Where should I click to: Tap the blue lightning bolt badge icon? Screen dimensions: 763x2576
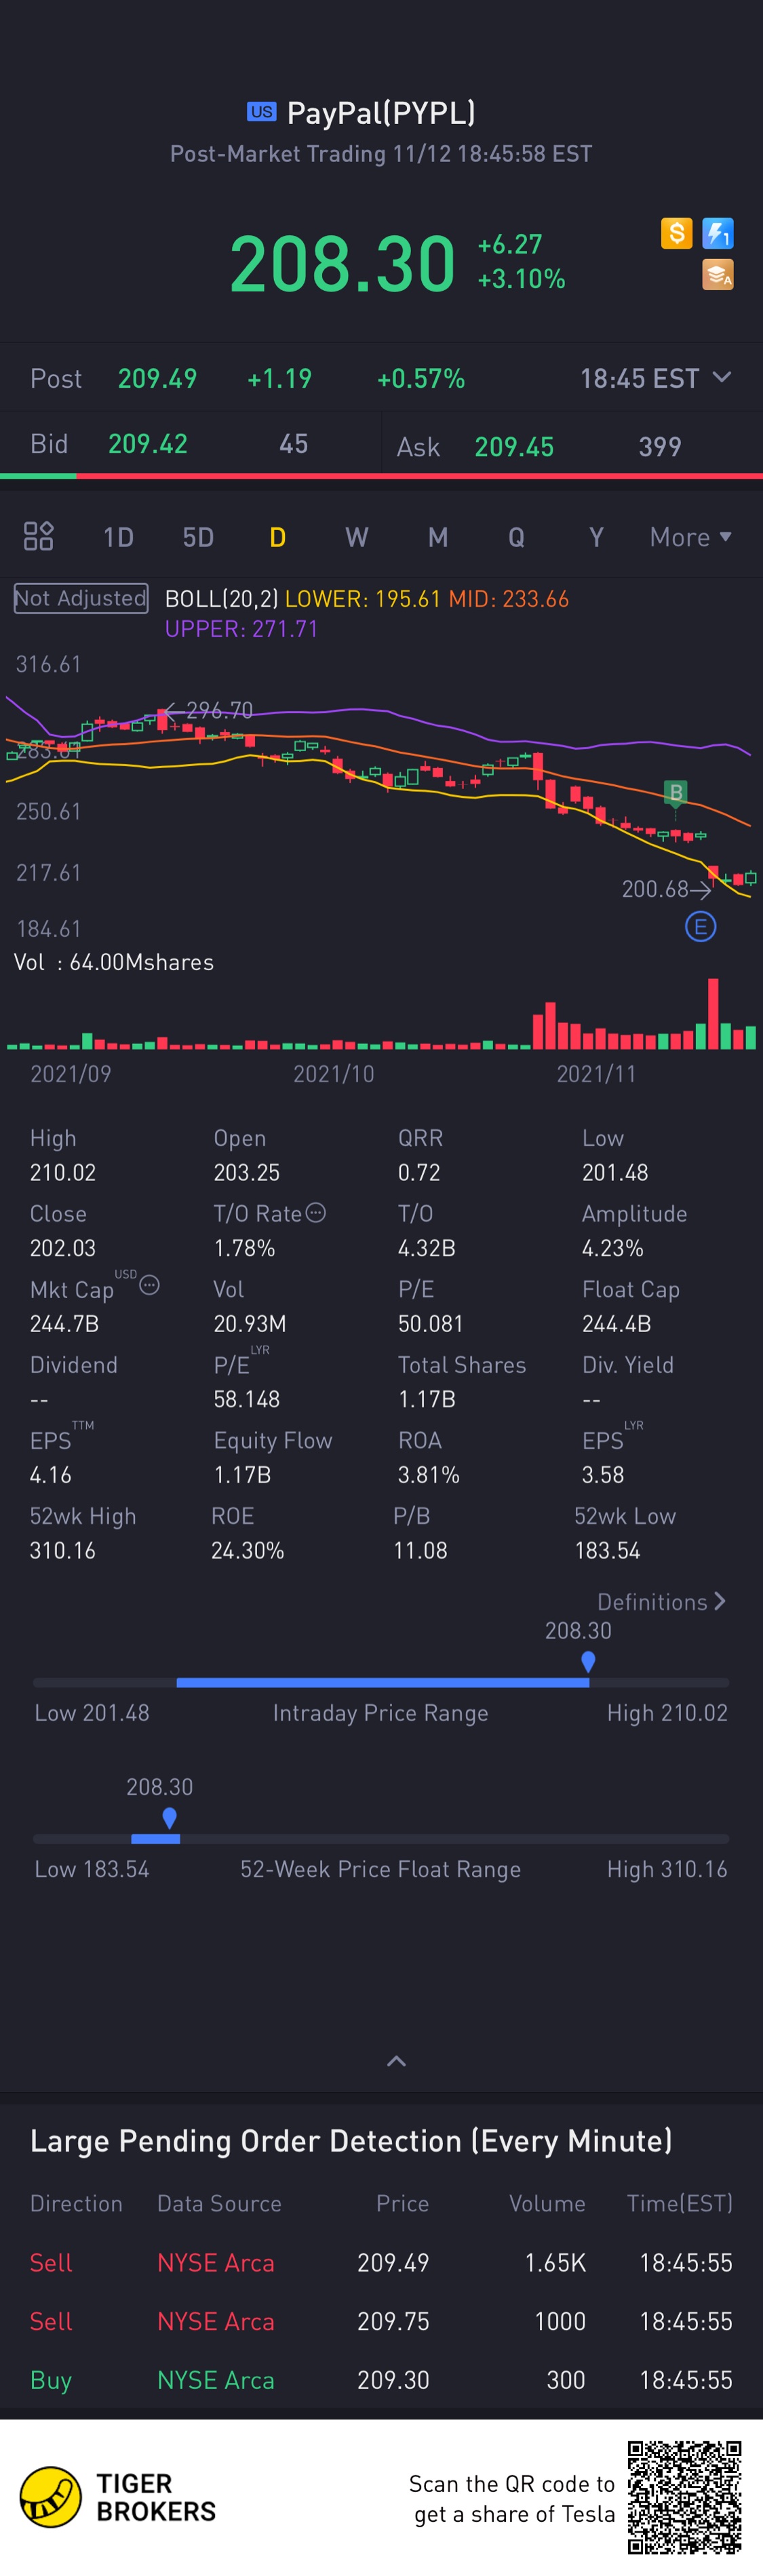(x=717, y=233)
